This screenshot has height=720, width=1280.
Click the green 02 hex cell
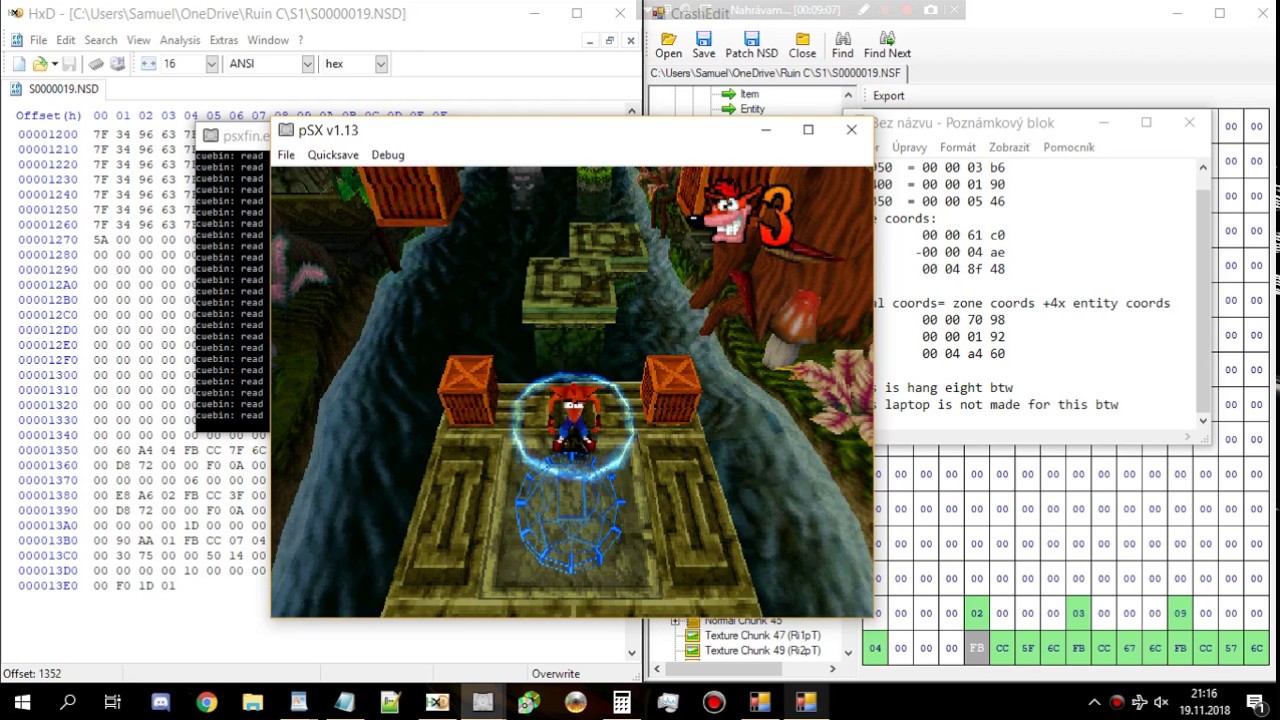977,613
